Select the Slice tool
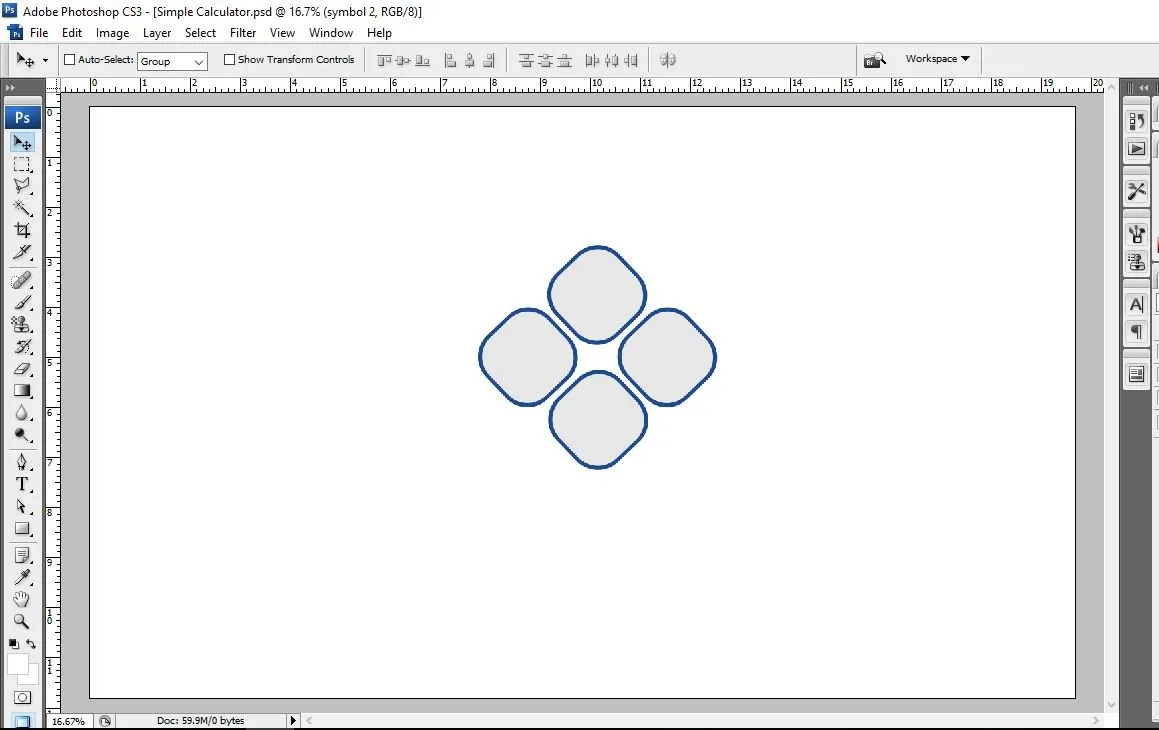This screenshot has height=730, width=1159. [22, 252]
